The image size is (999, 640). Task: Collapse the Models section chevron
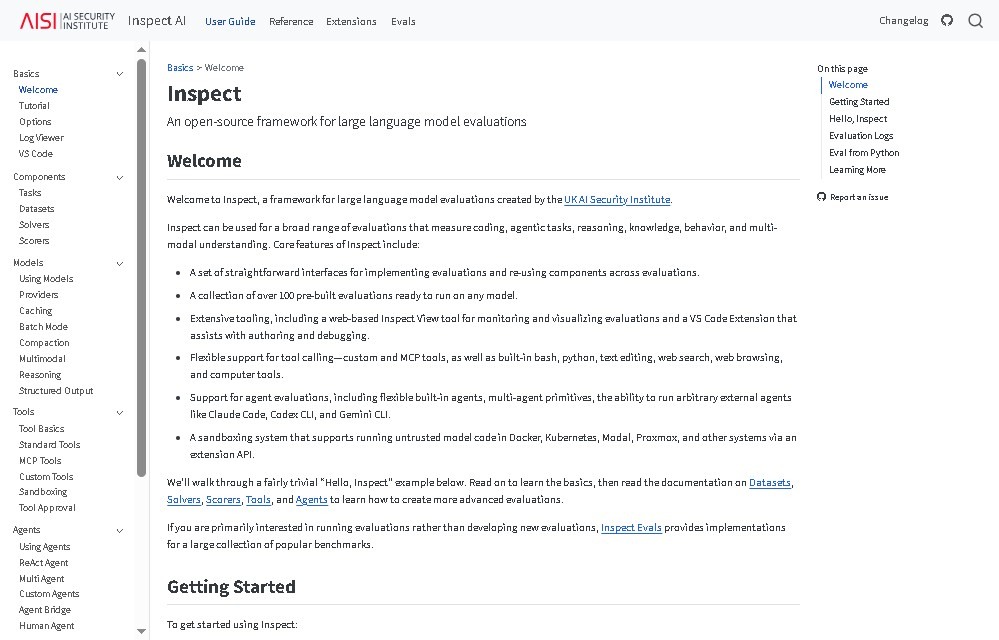pos(120,263)
